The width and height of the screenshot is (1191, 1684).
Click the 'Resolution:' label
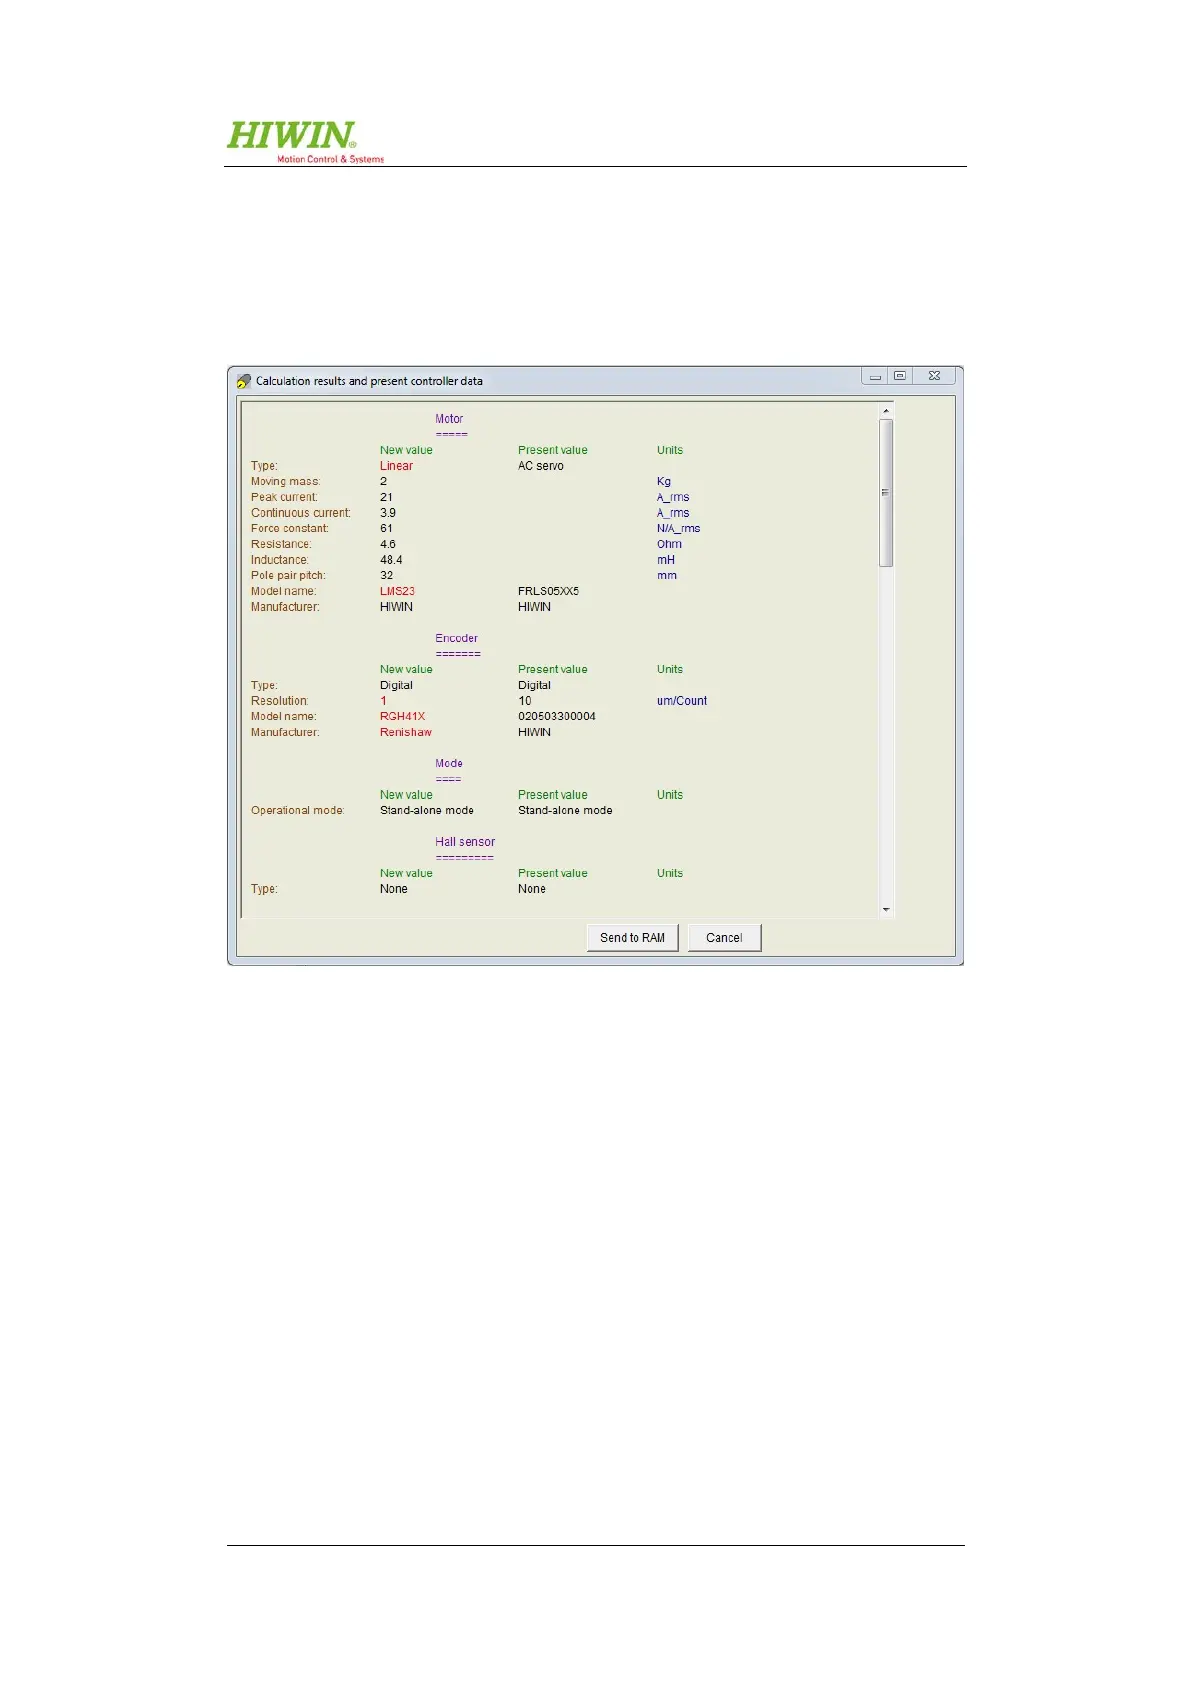[280, 701]
